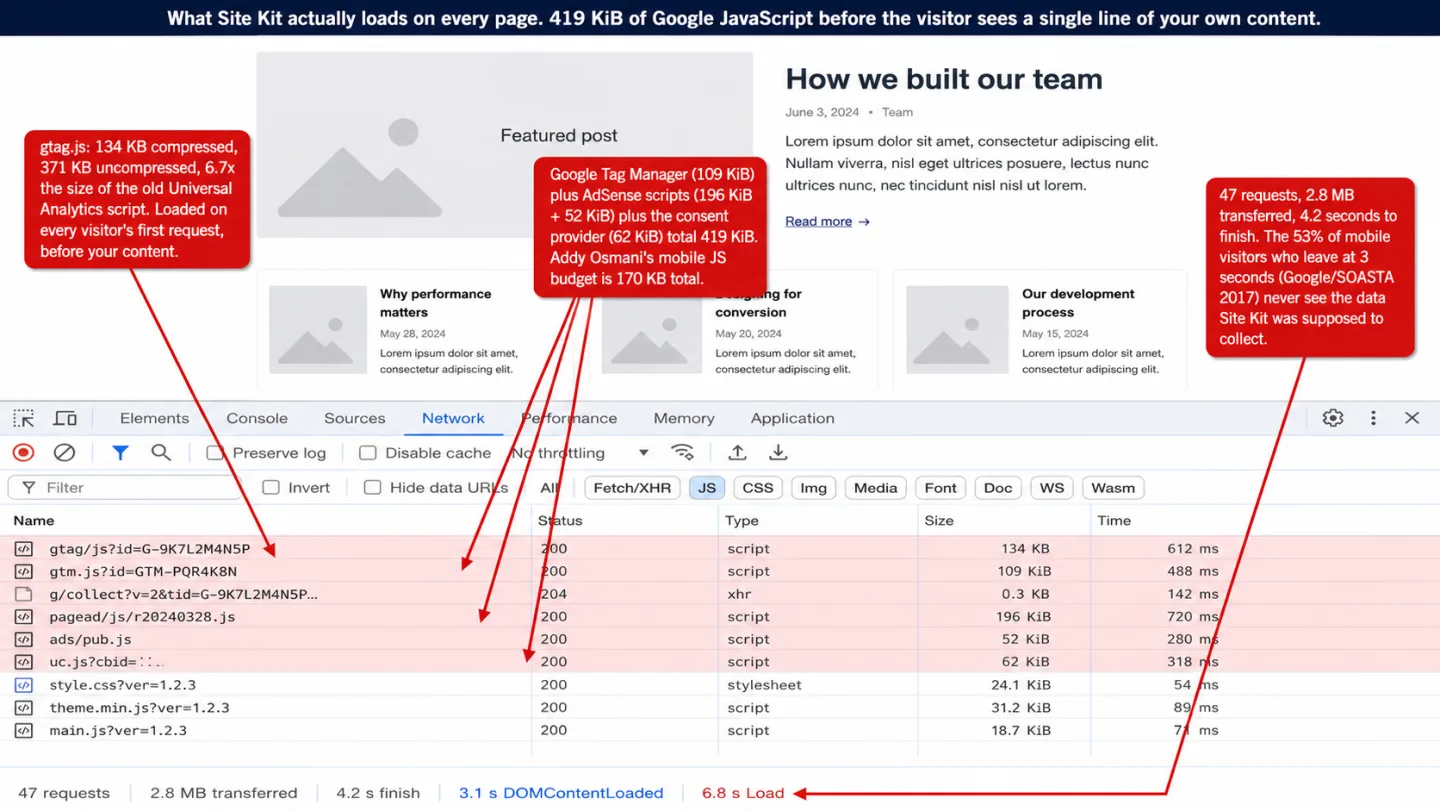Viewport: 1440px width, 811px height.
Task: Toggle the WS resource type filter
Action: click(x=1052, y=488)
